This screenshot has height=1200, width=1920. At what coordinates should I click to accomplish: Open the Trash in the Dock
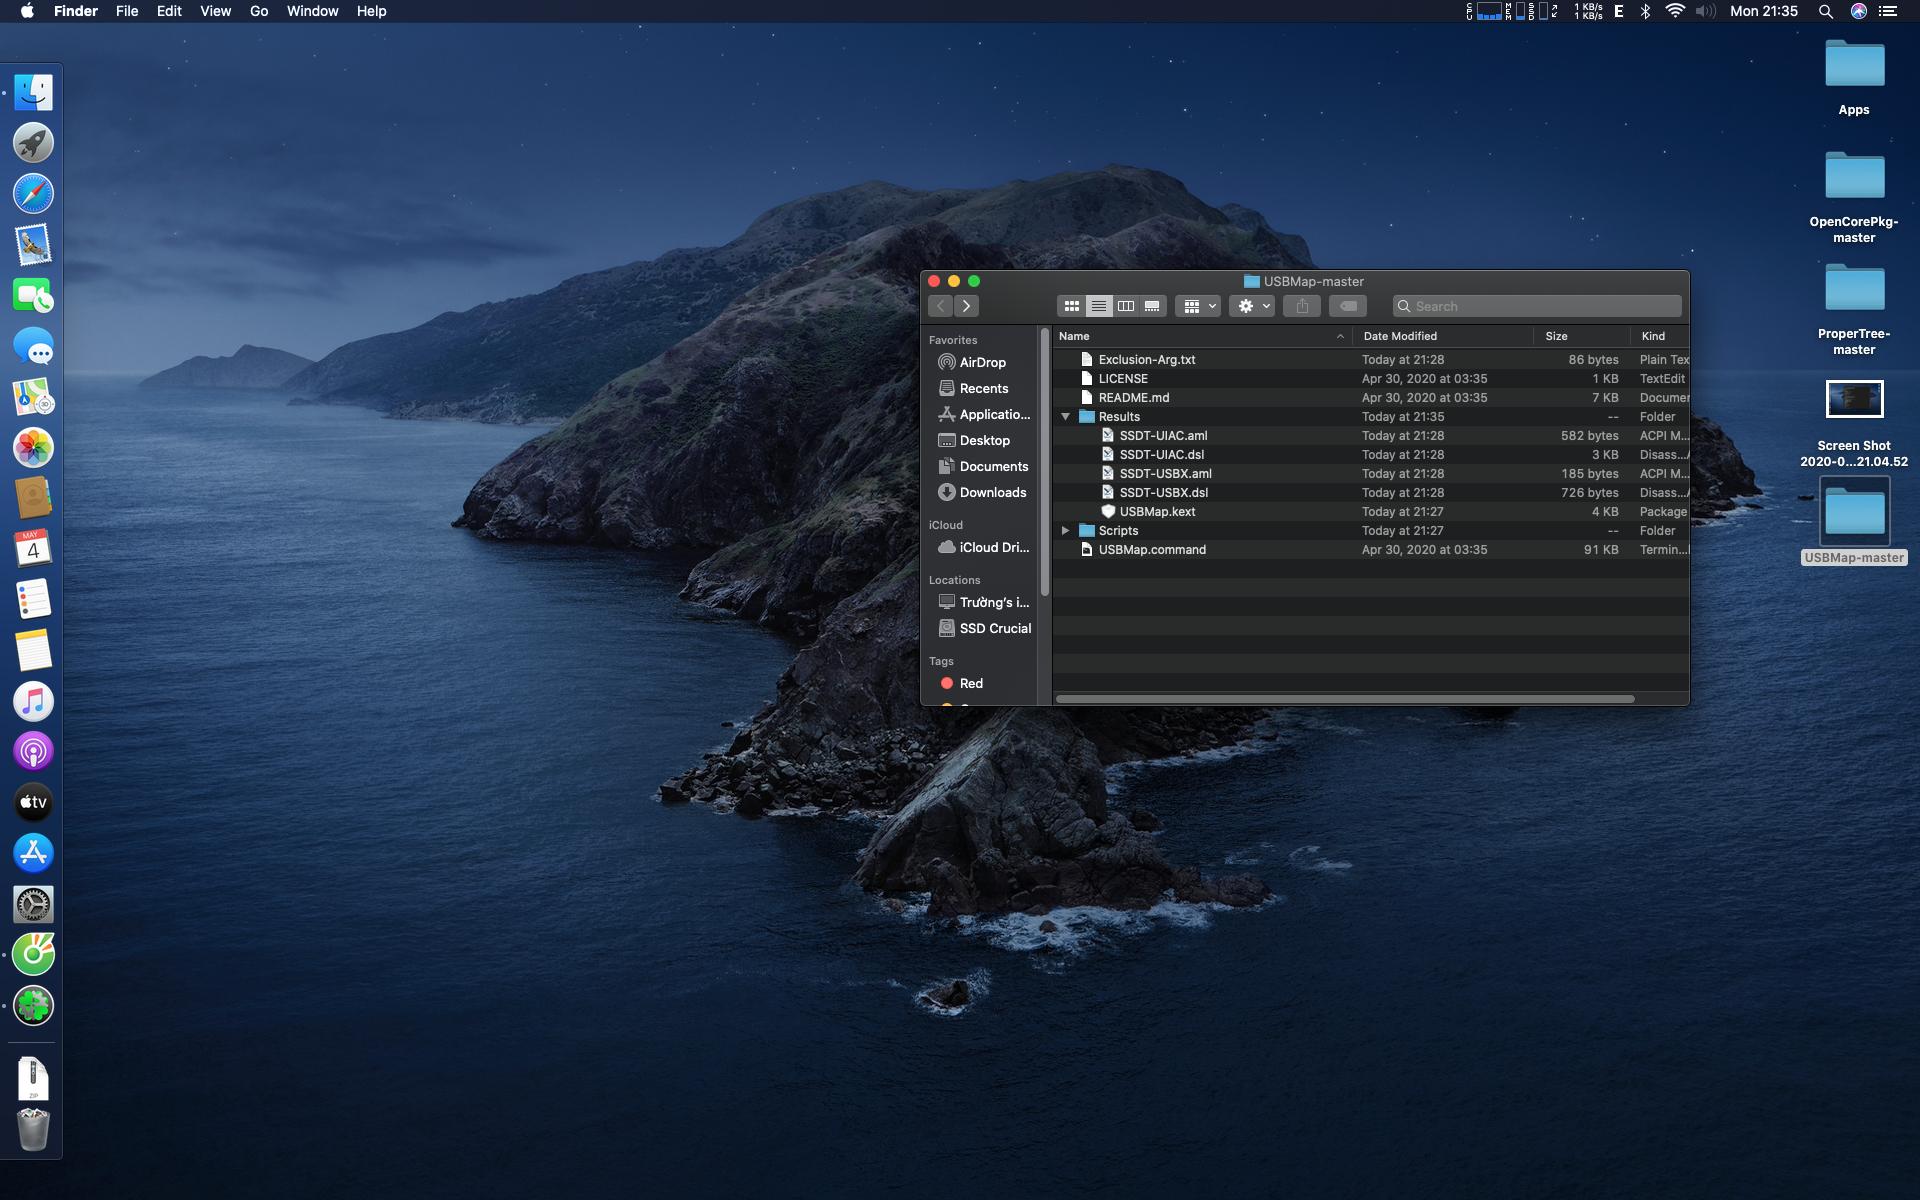[33, 1130]
